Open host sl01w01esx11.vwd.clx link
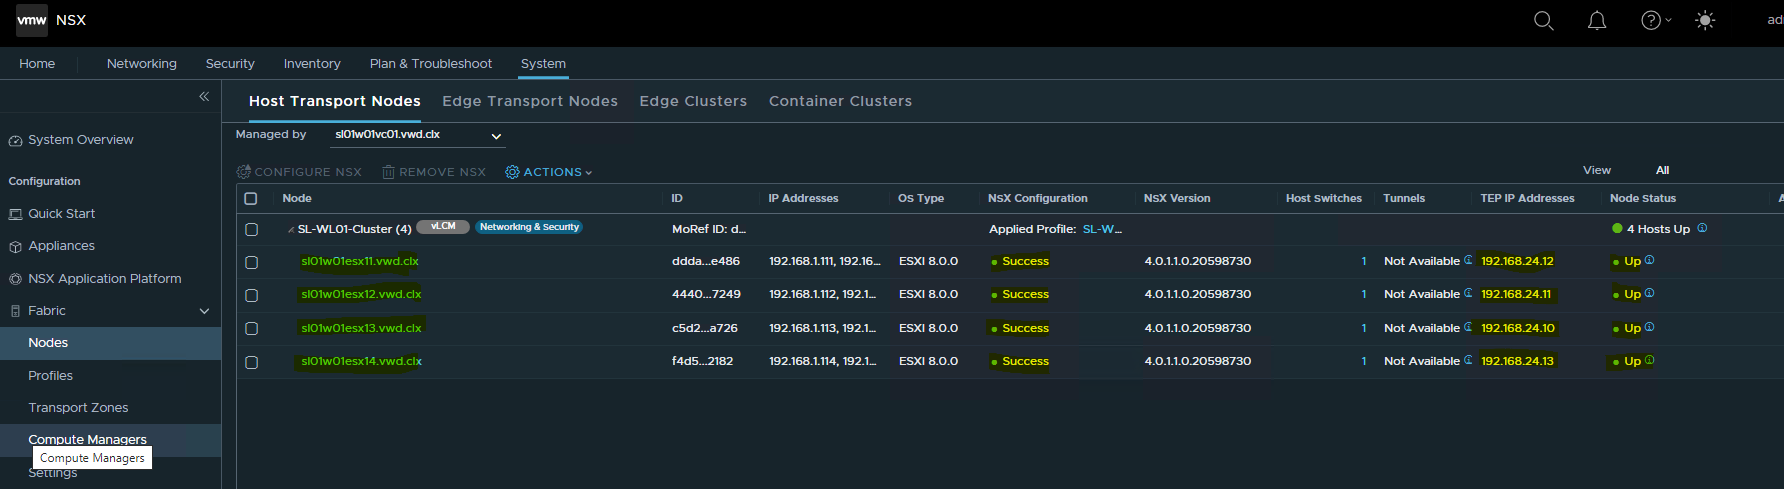Screen dimensions: 1784x489 pos(360,261)
